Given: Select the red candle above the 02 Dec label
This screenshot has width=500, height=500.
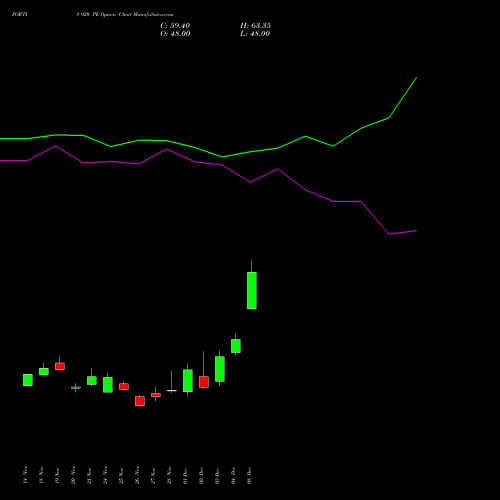Looking at the screenshot, I should click(204, 382).
